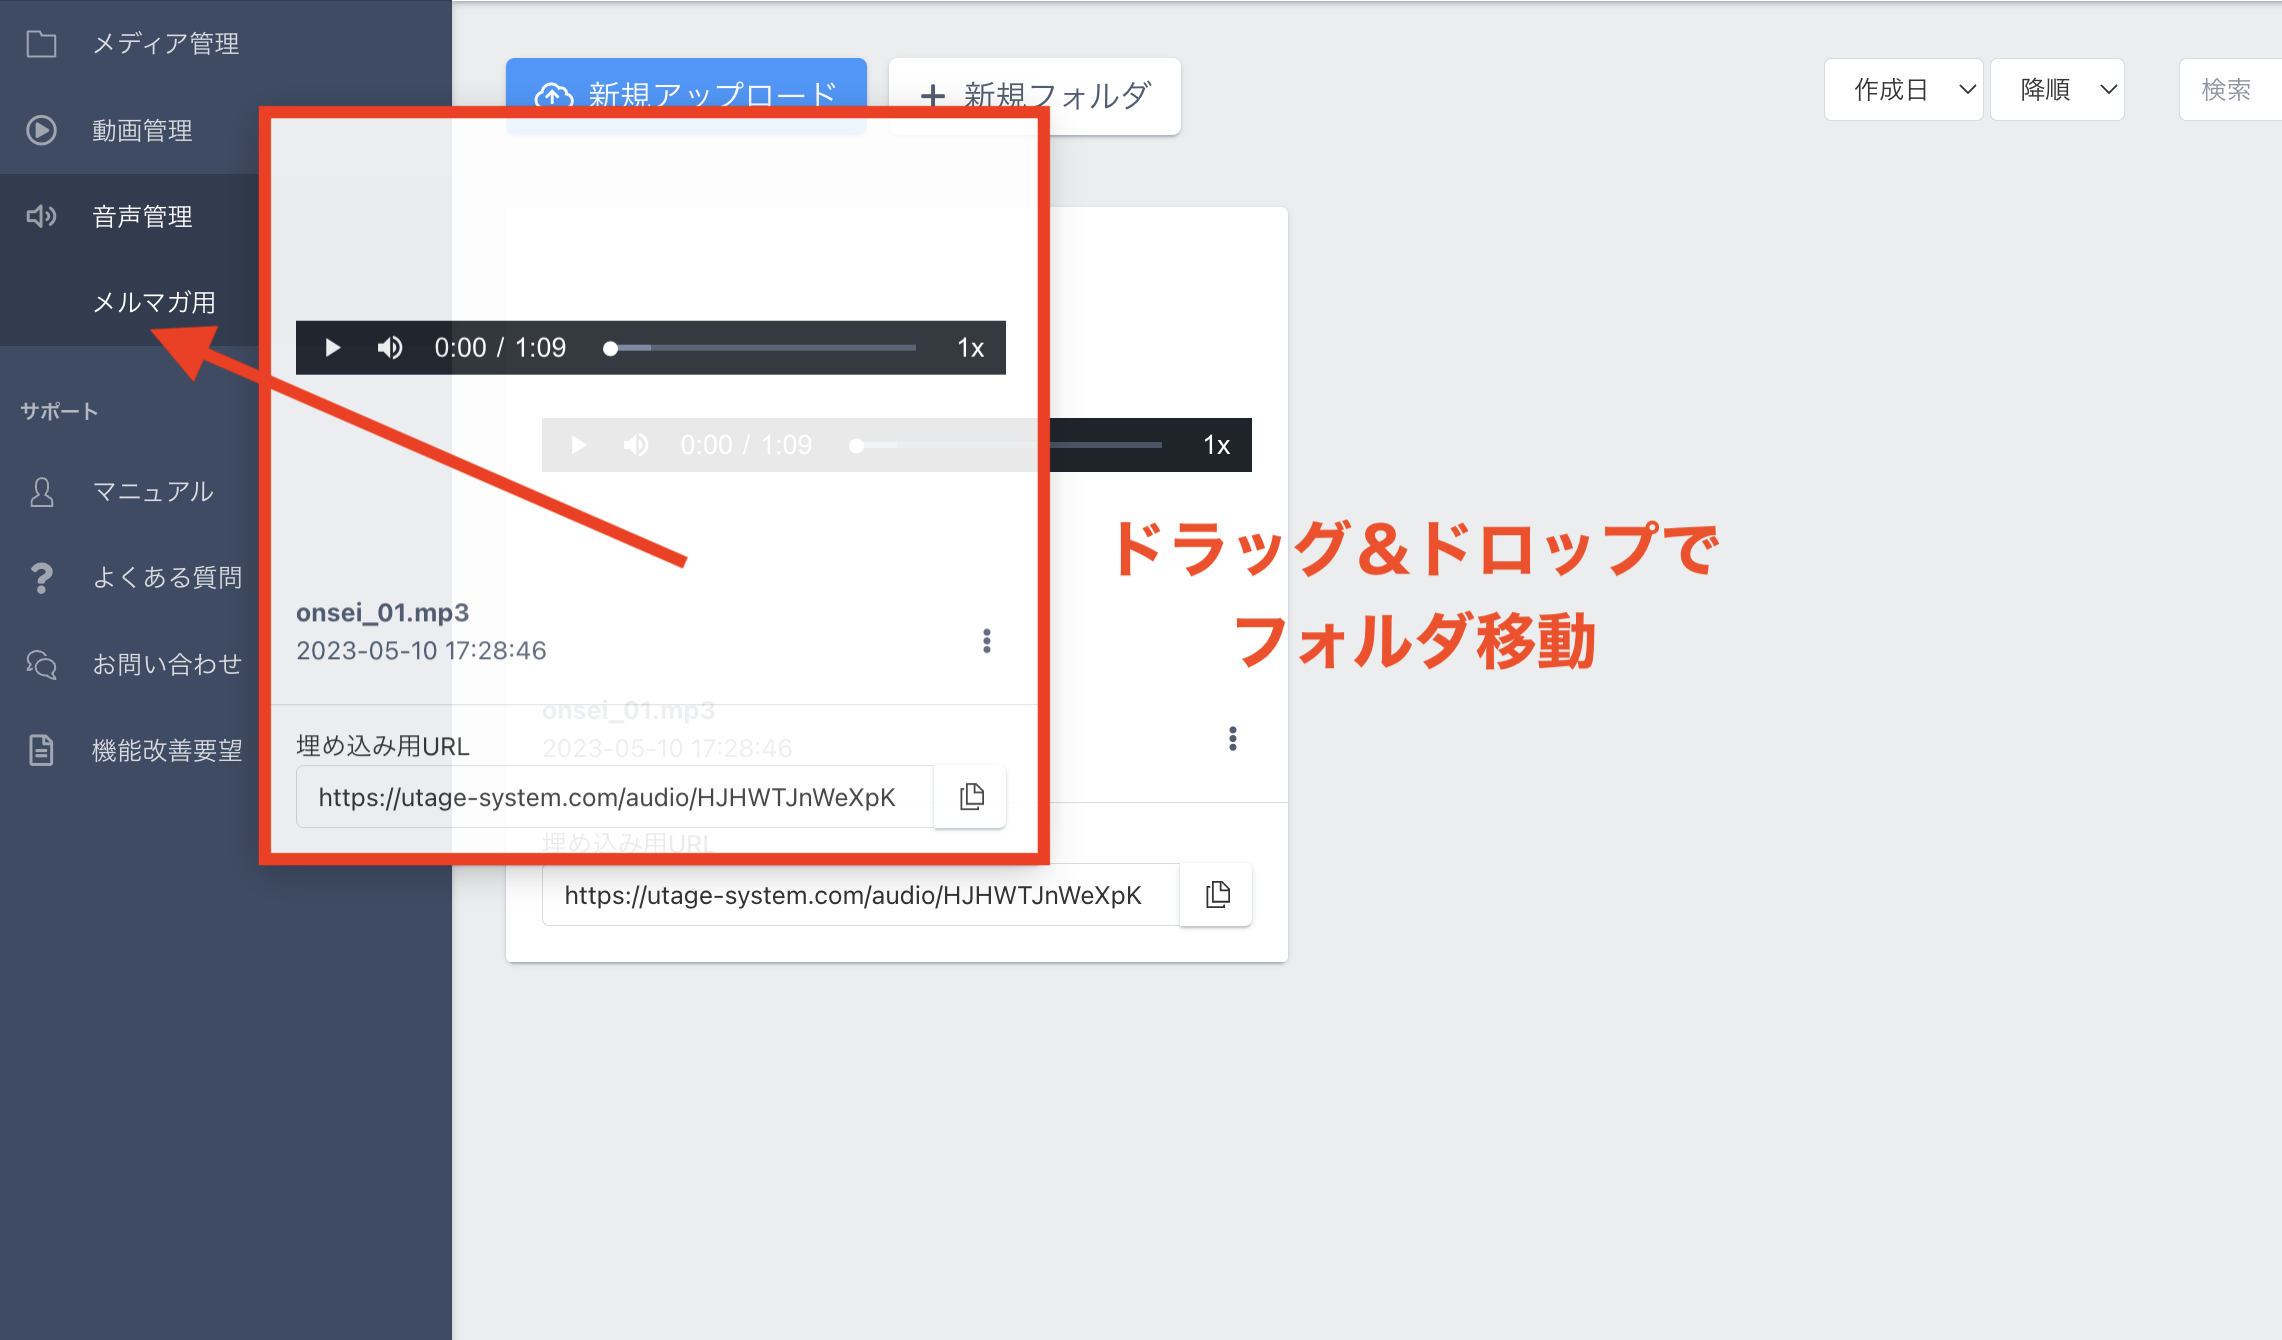
Task: Open the メルマガ用 subfolder
Action: click(x=154, y=302)
